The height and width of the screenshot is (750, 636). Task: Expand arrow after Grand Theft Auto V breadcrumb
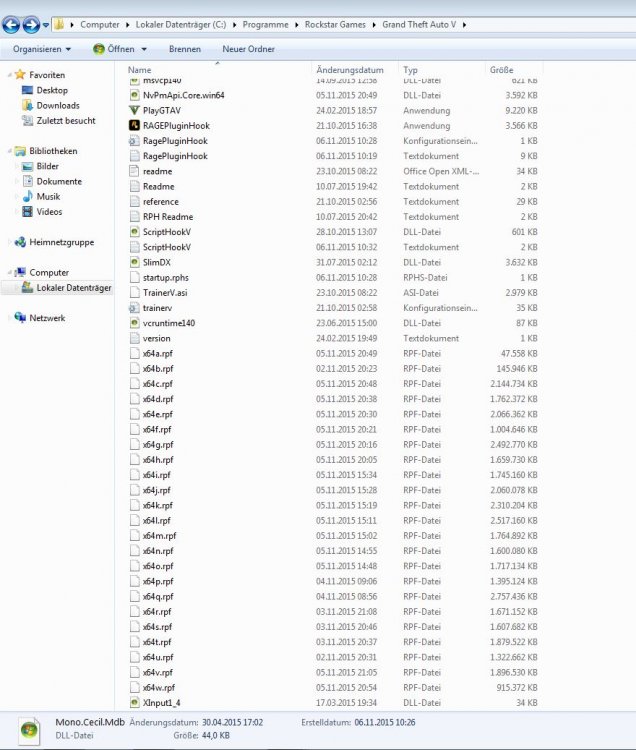tap(464, 25)
